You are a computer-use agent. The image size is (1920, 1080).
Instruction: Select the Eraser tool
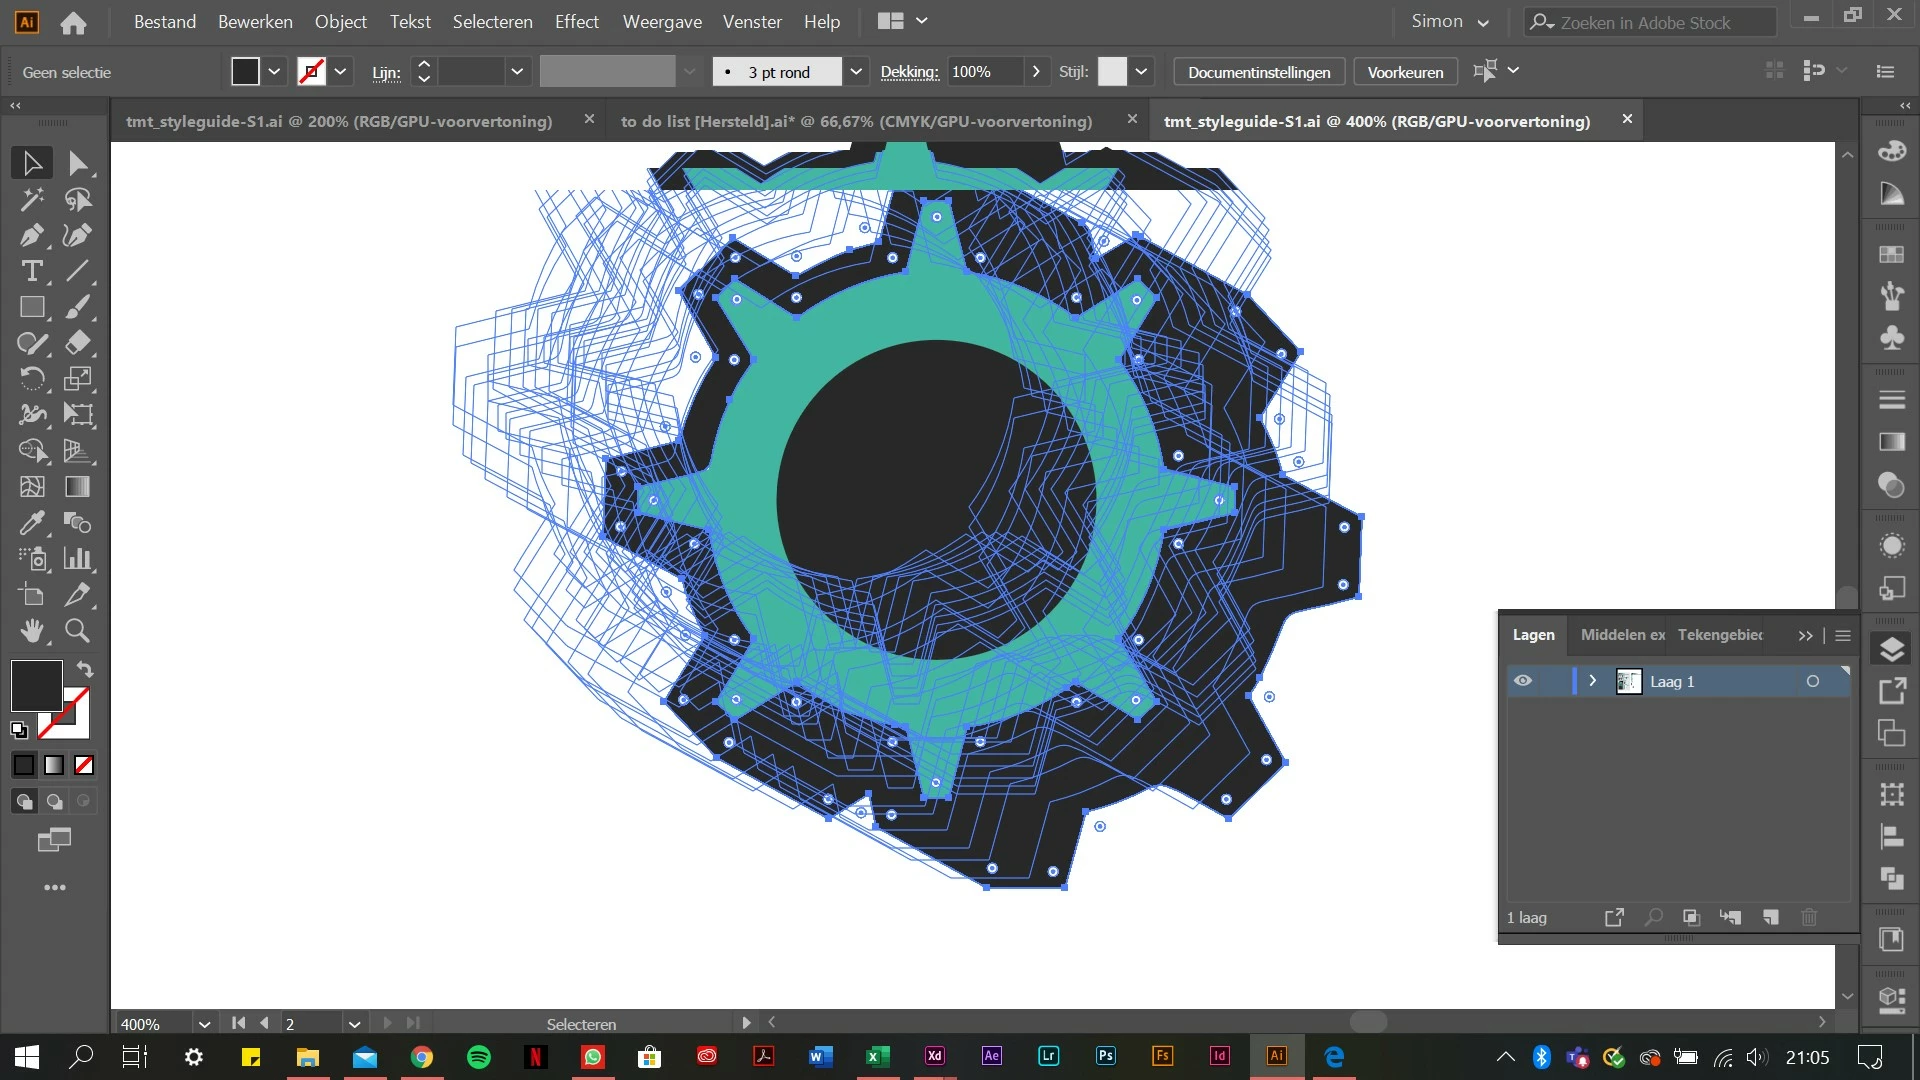click(77, 343)
